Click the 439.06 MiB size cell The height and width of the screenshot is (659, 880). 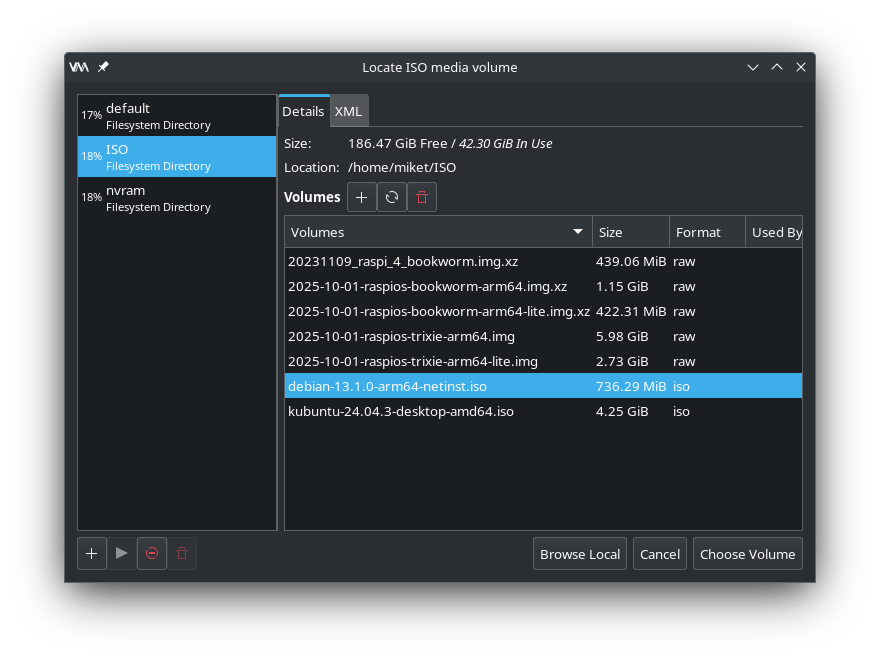pos(631,262)
